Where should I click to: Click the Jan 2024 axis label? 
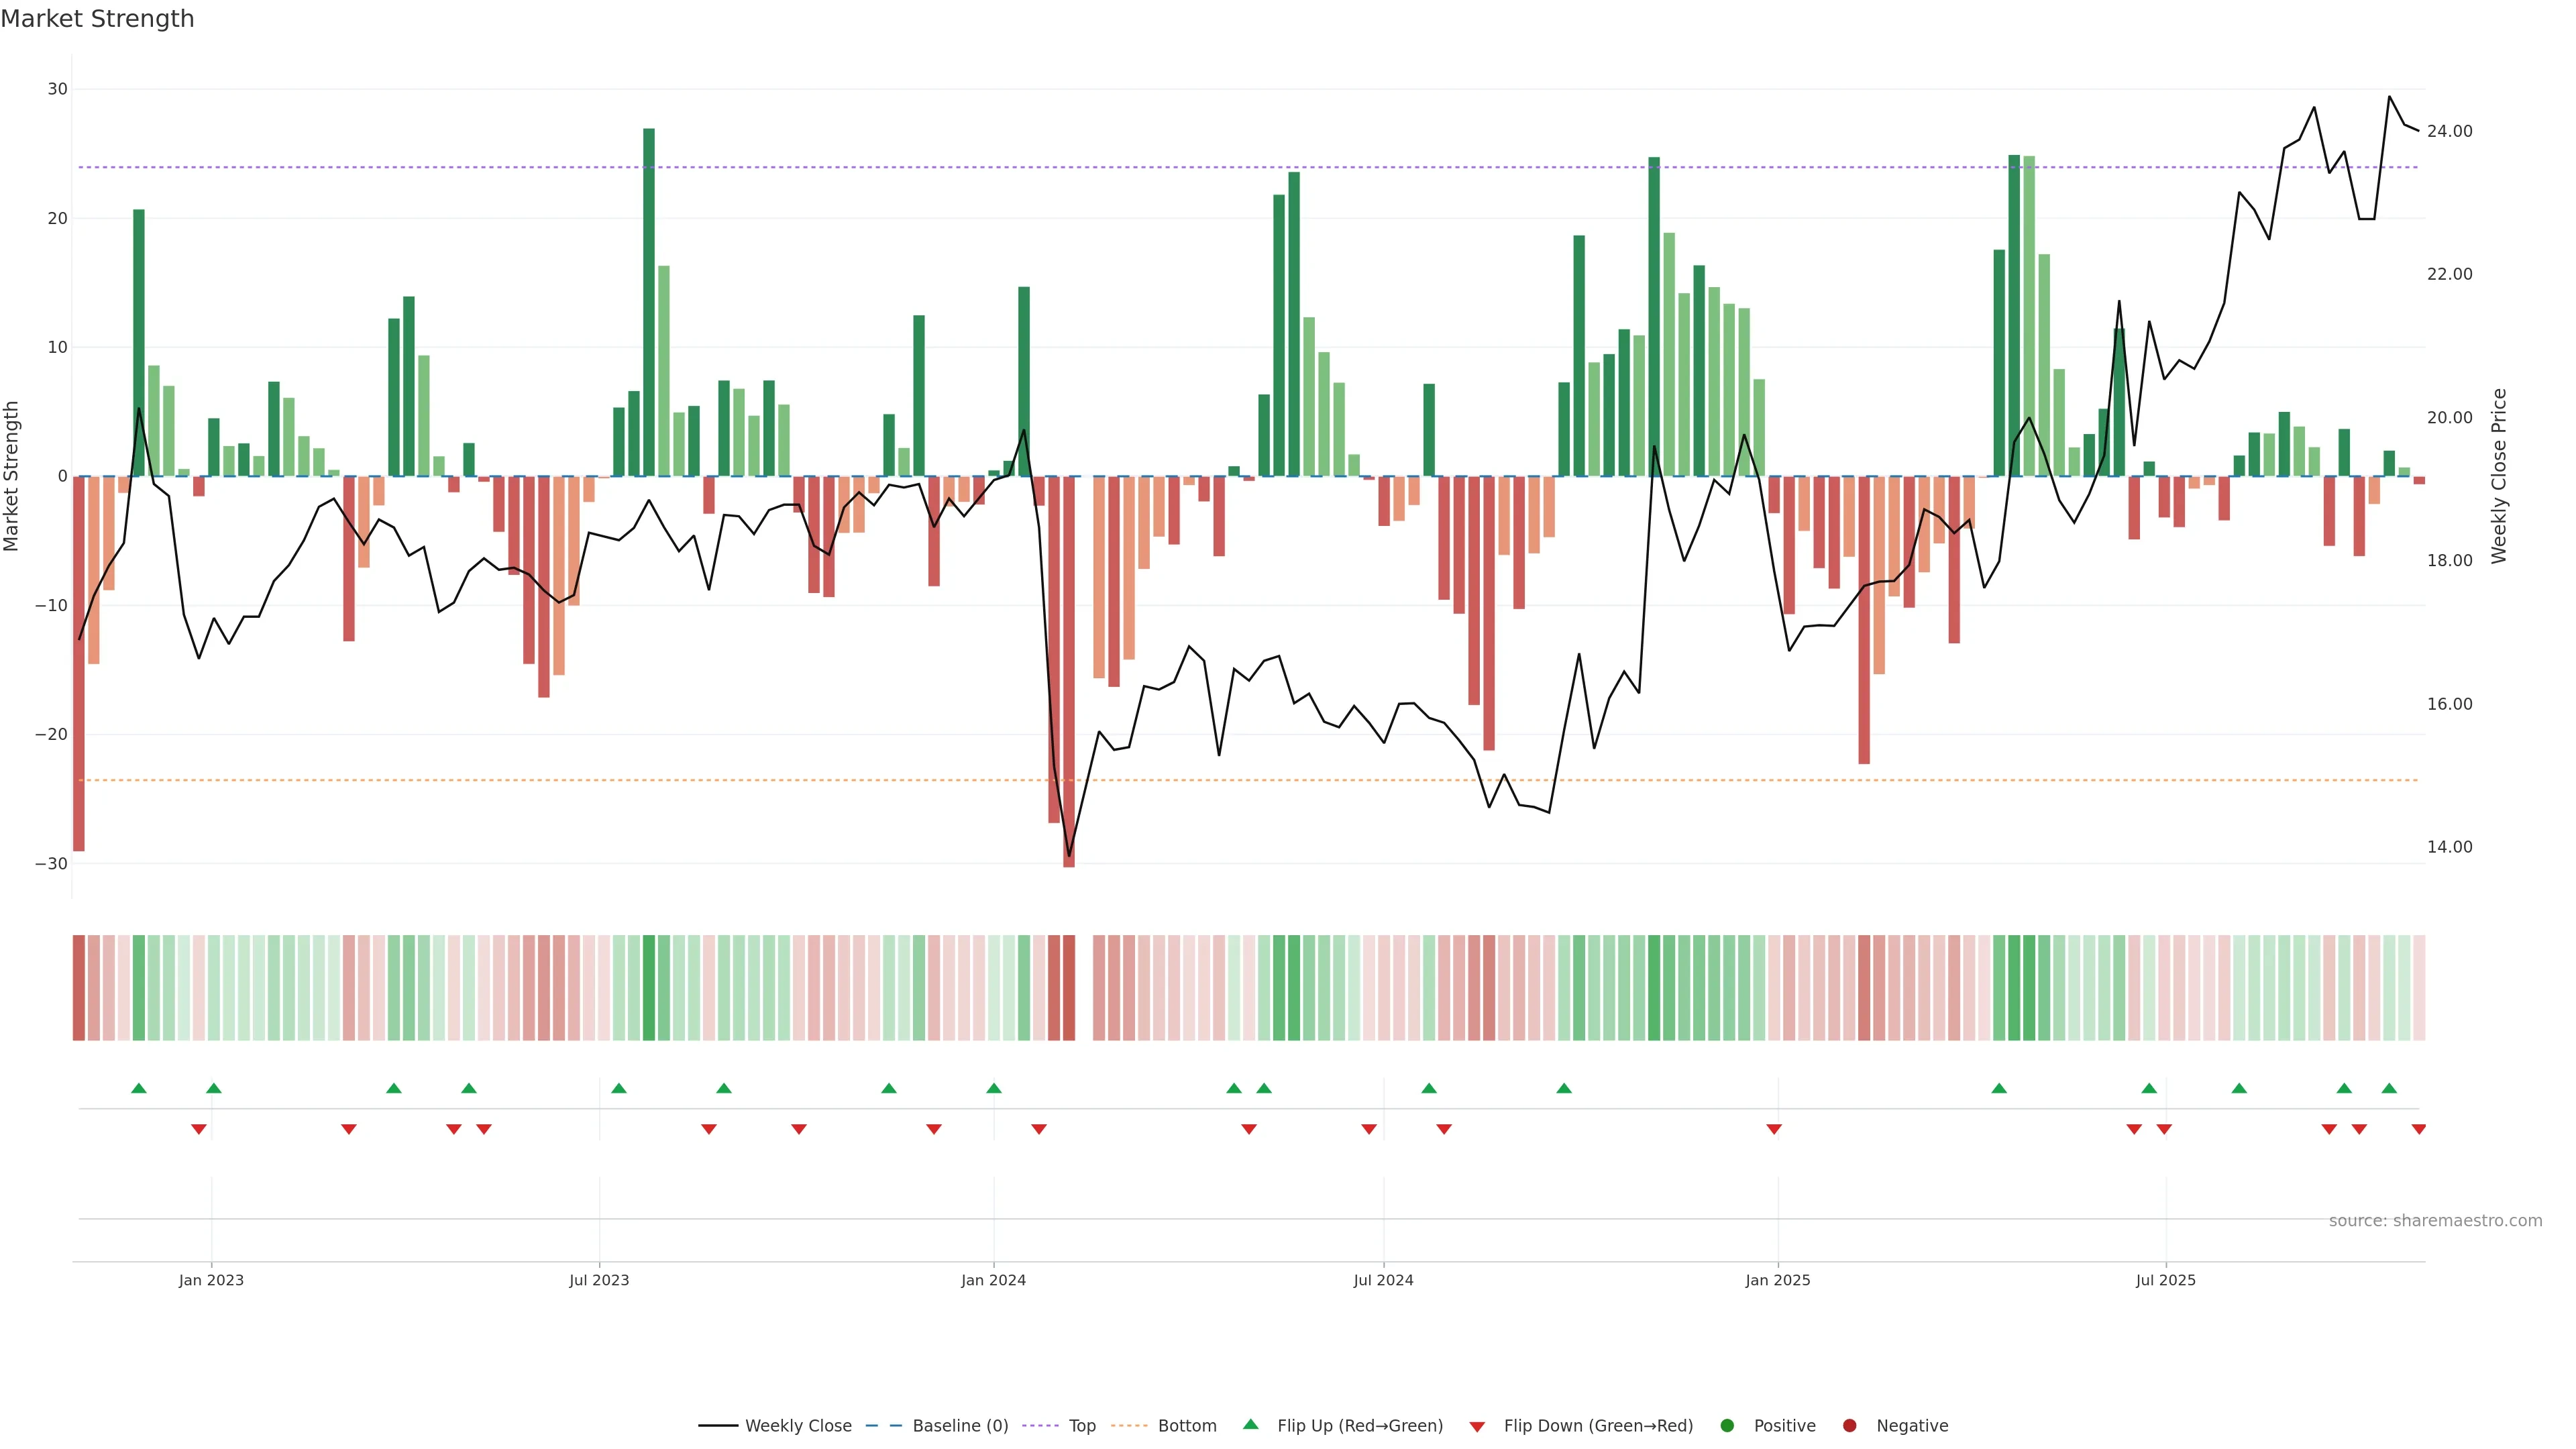pos(993,1280)
